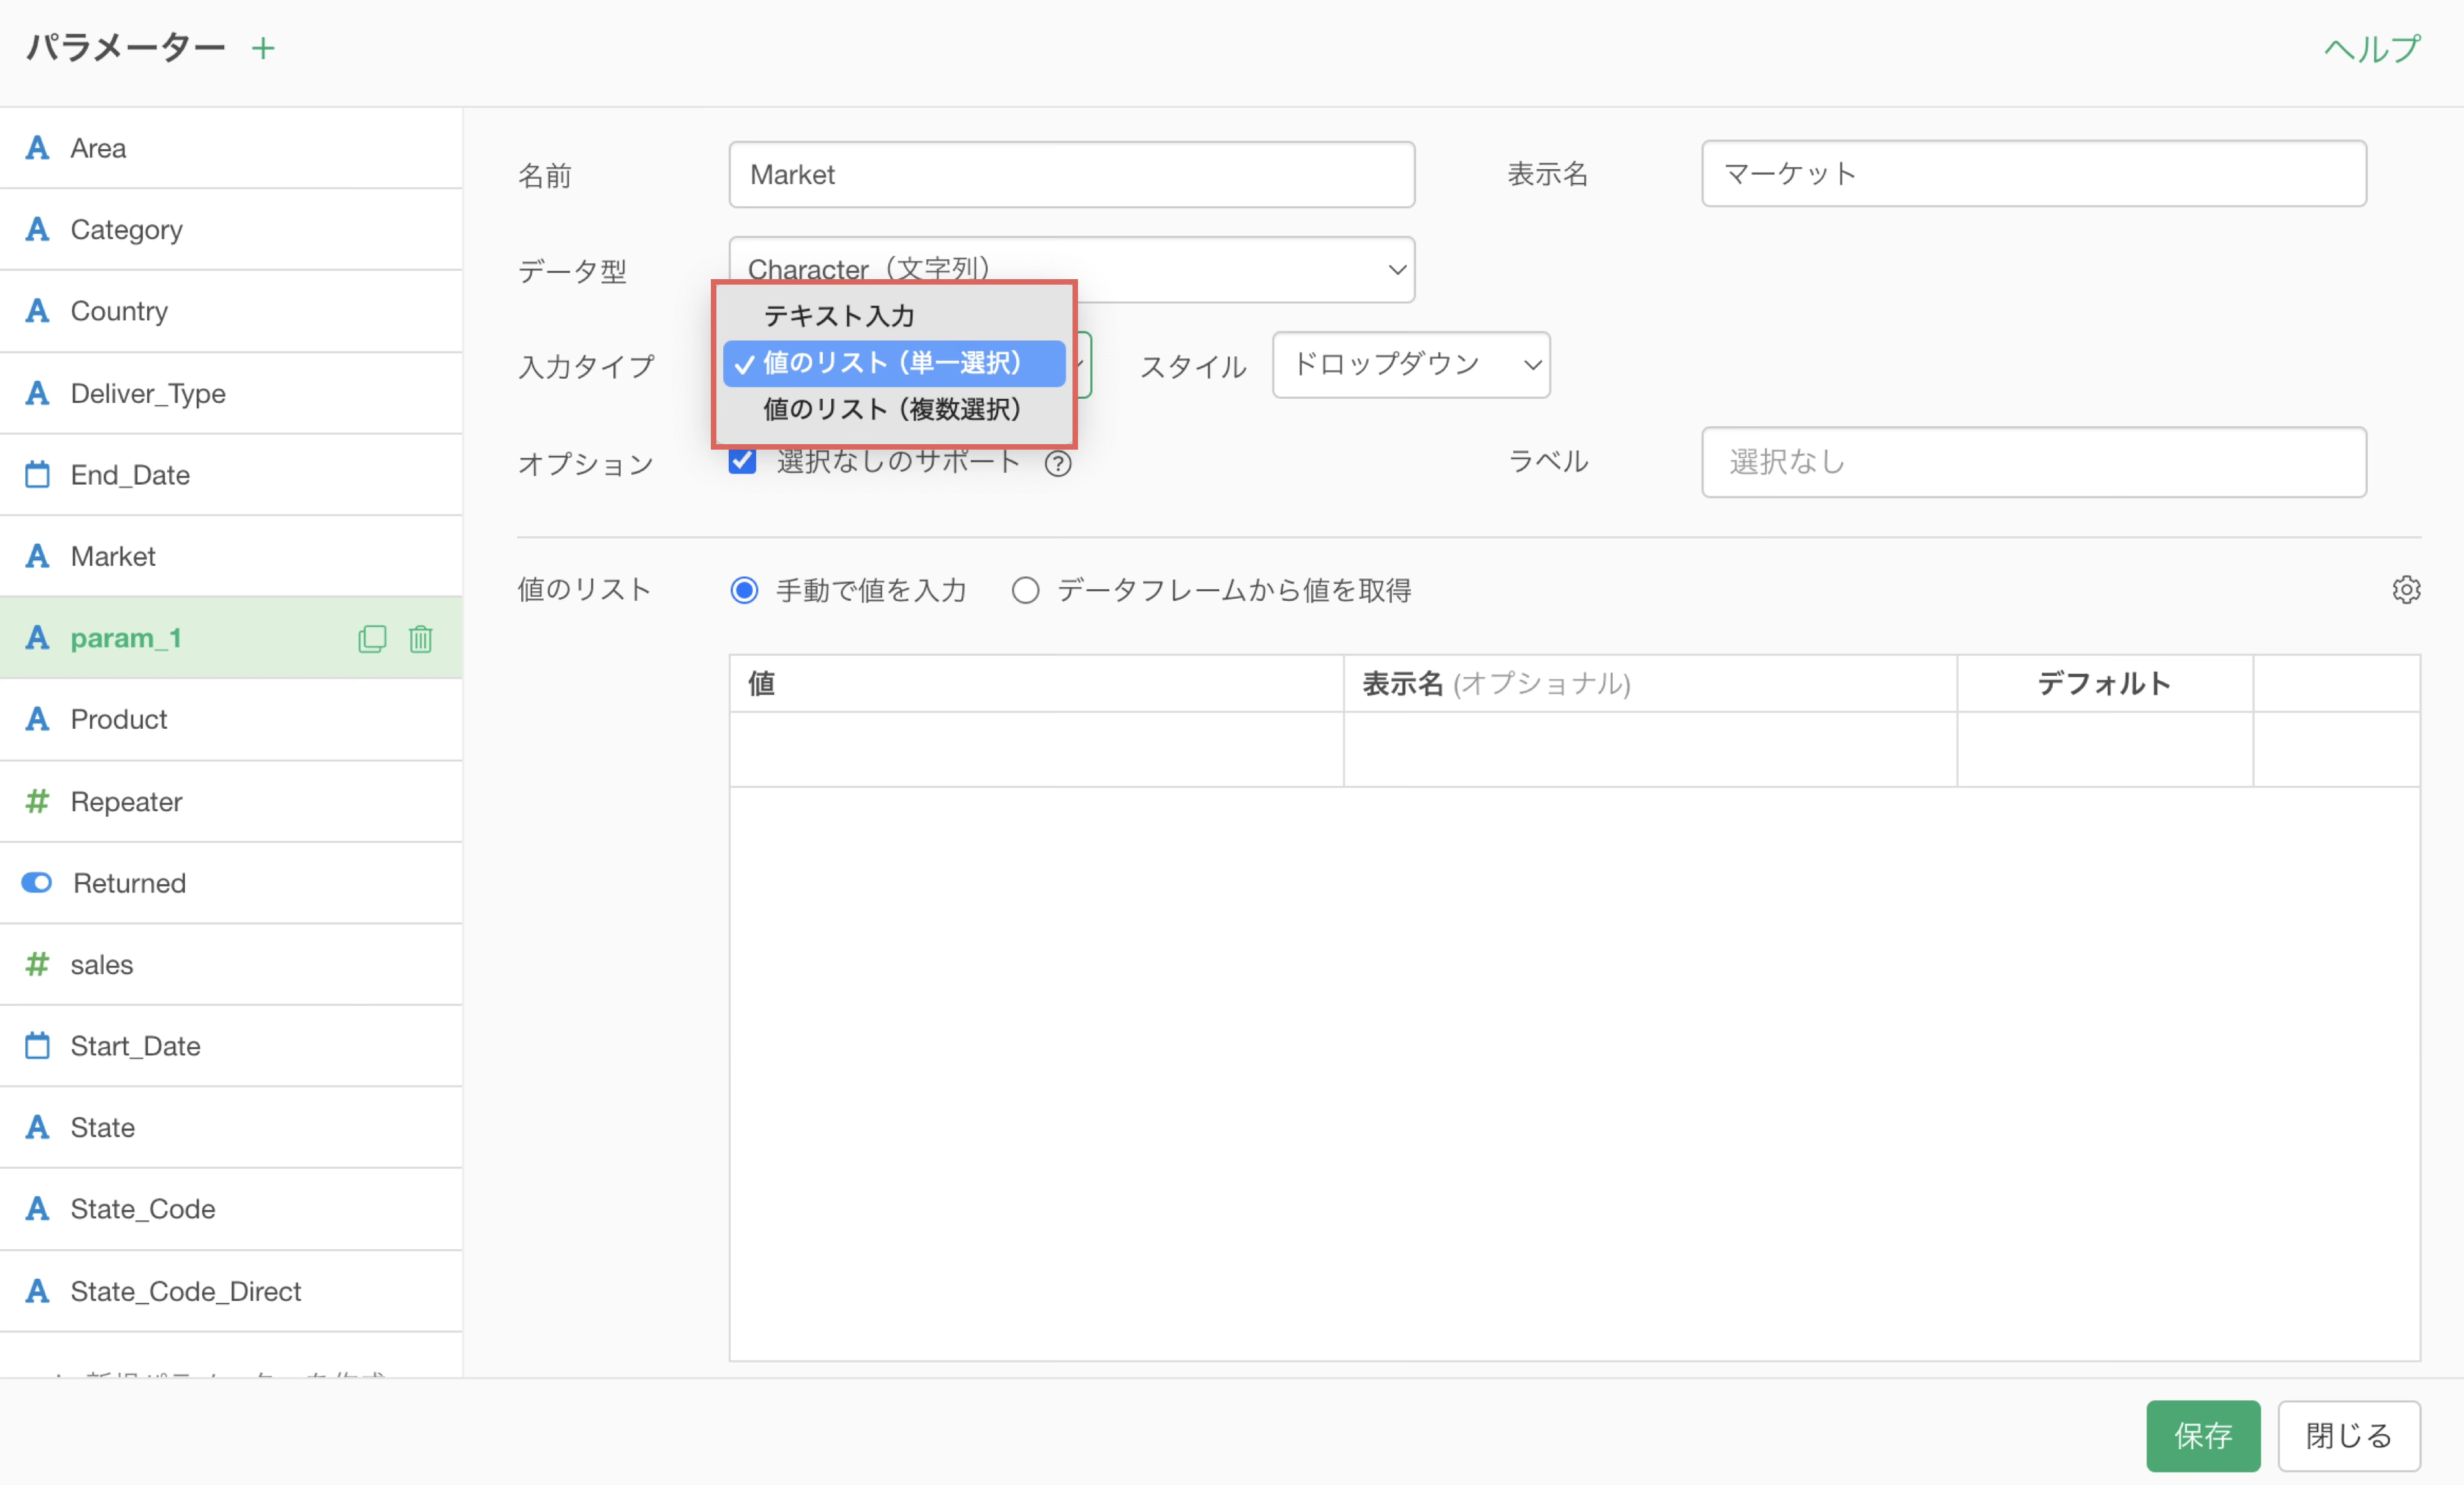The image size is (2464, 1485).
Task: Choose 値のリスト (複数選択) option
Action: pos(892,409)
